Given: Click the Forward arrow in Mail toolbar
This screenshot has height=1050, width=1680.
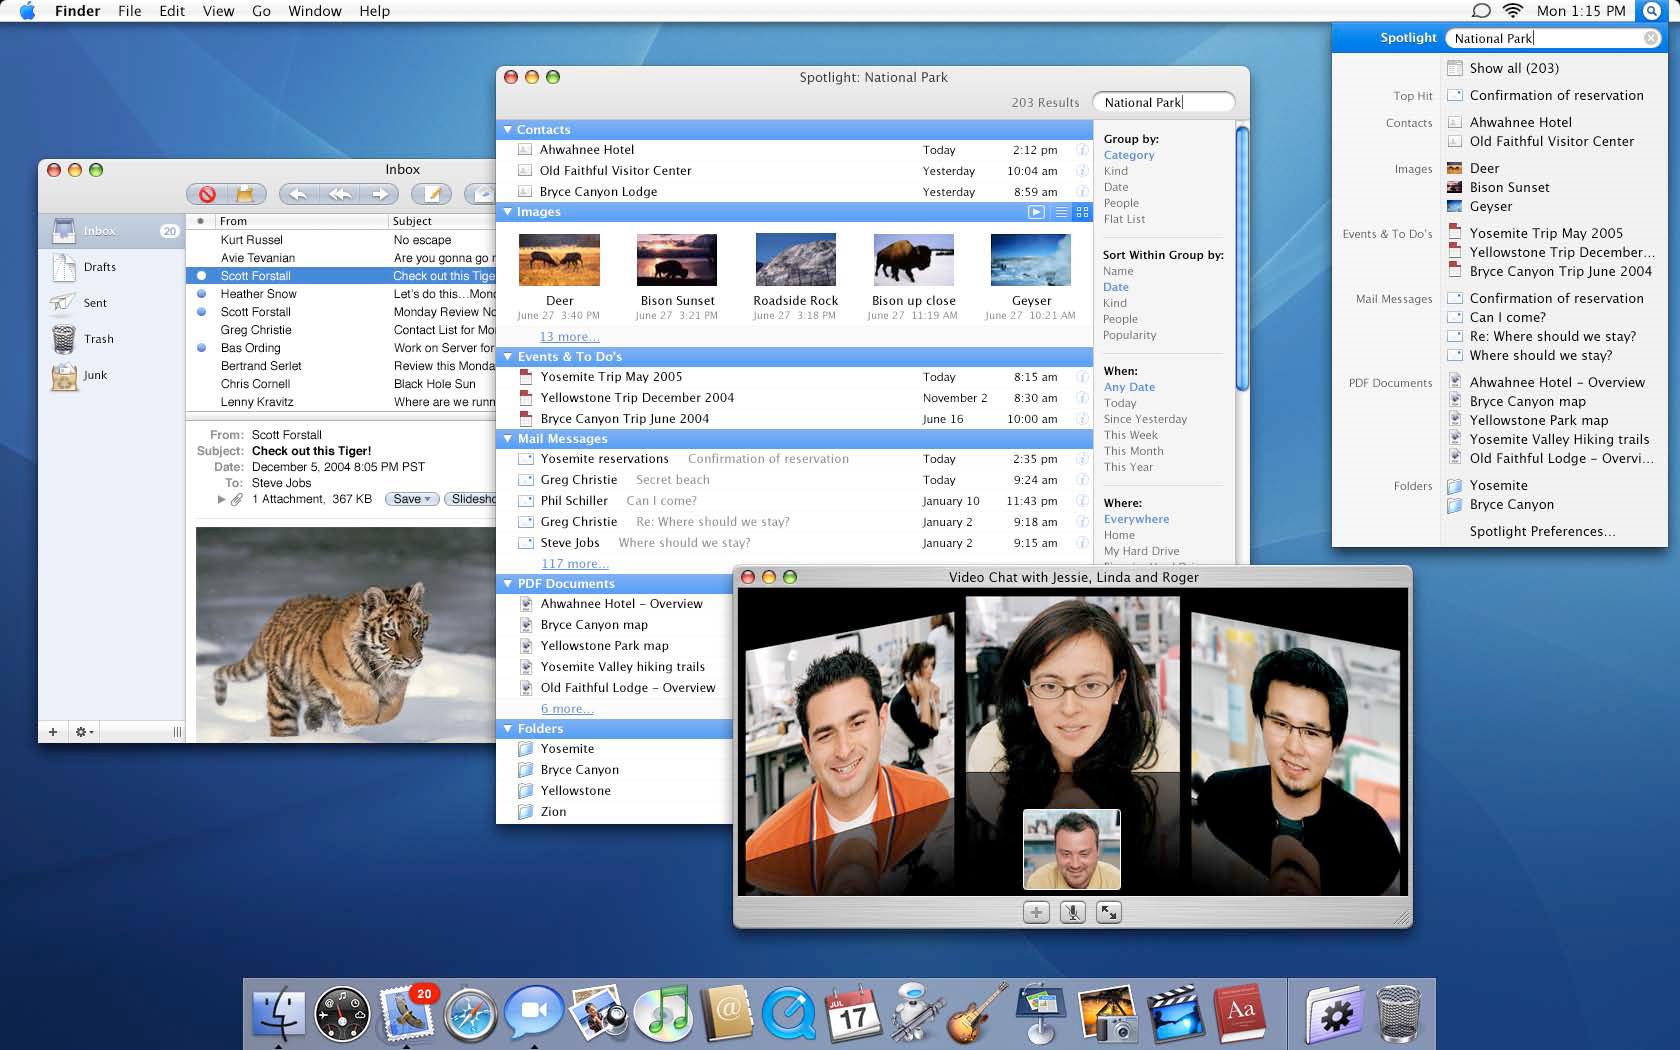Looking at the screenshot, I should click(379, 194).
